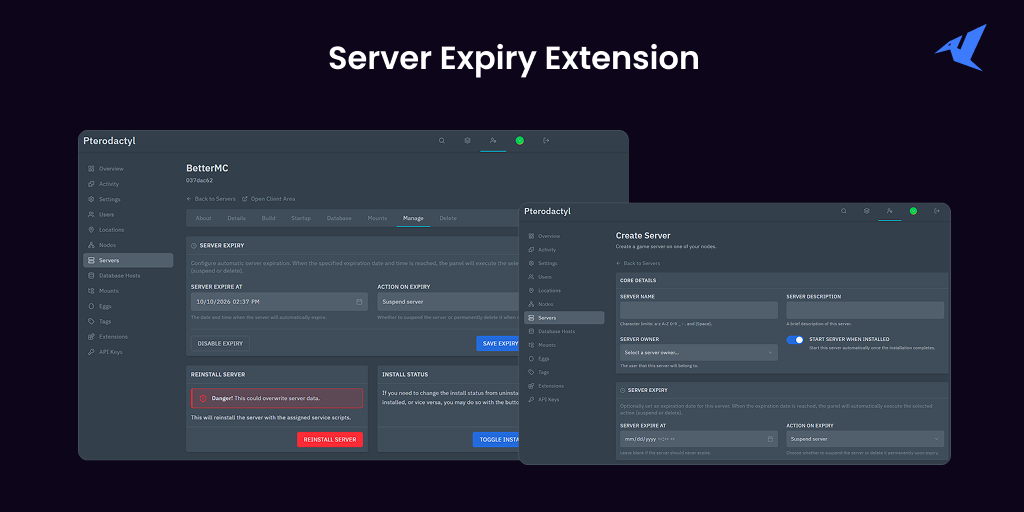
Task: Switch to Startup tab for BetterMC
Action: point(301,218)
